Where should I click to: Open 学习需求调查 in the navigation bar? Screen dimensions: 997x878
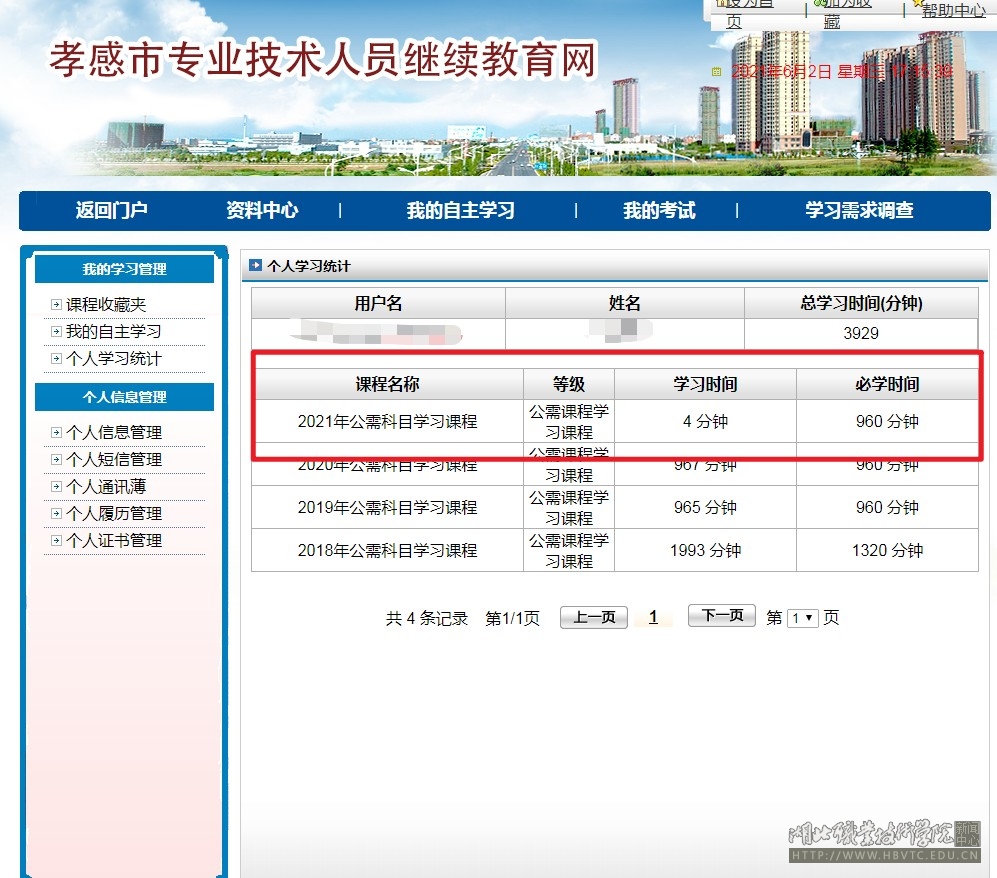point(859,211)
